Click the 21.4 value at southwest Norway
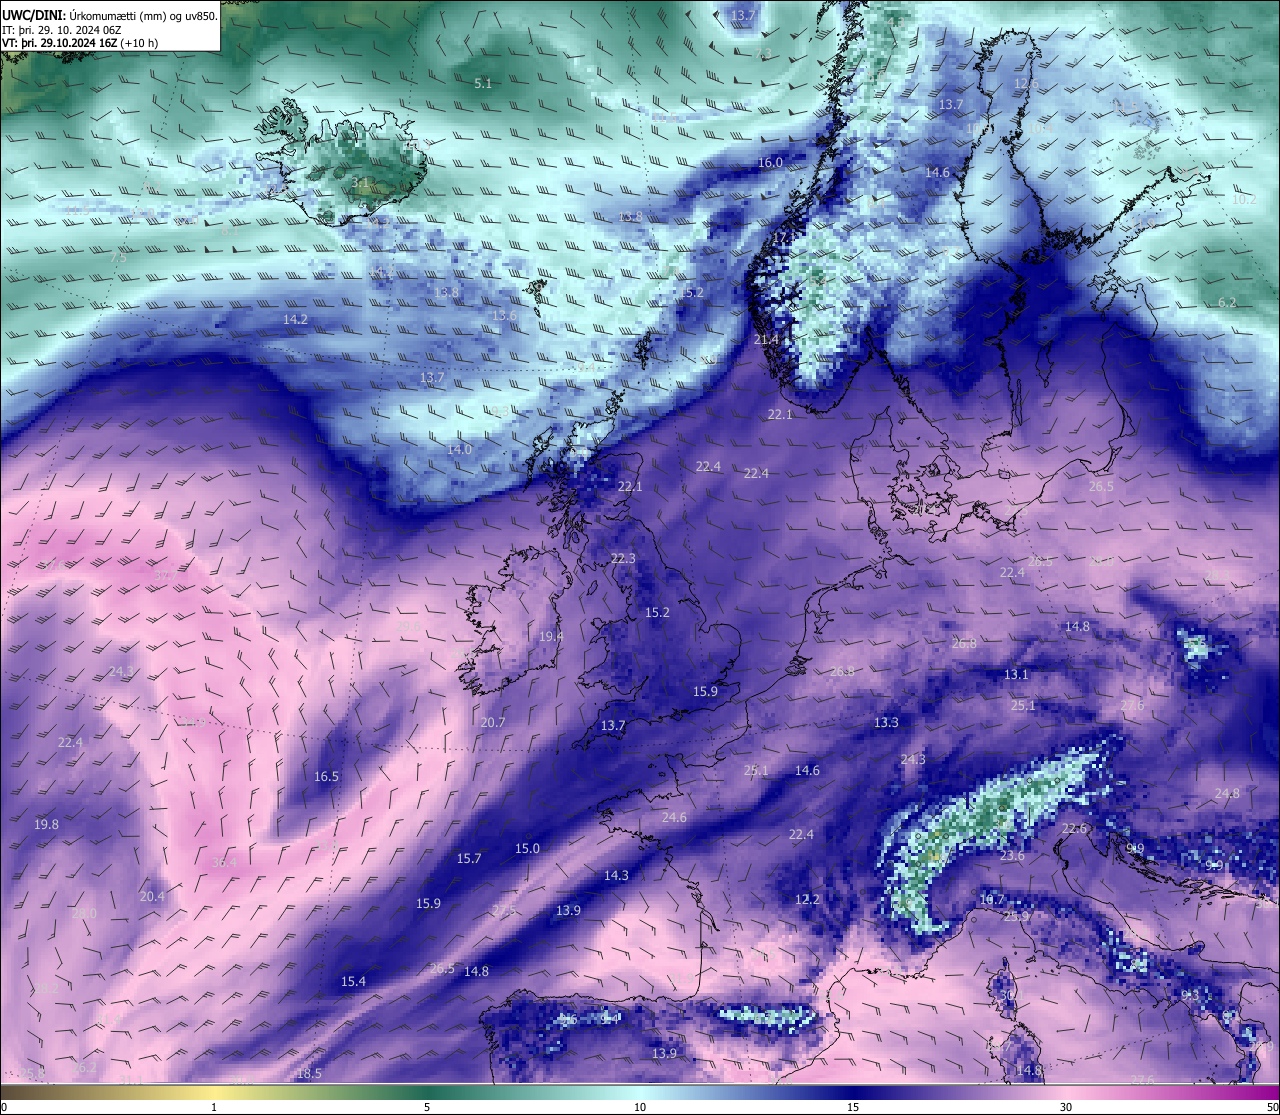 click(x=766, y=340)
